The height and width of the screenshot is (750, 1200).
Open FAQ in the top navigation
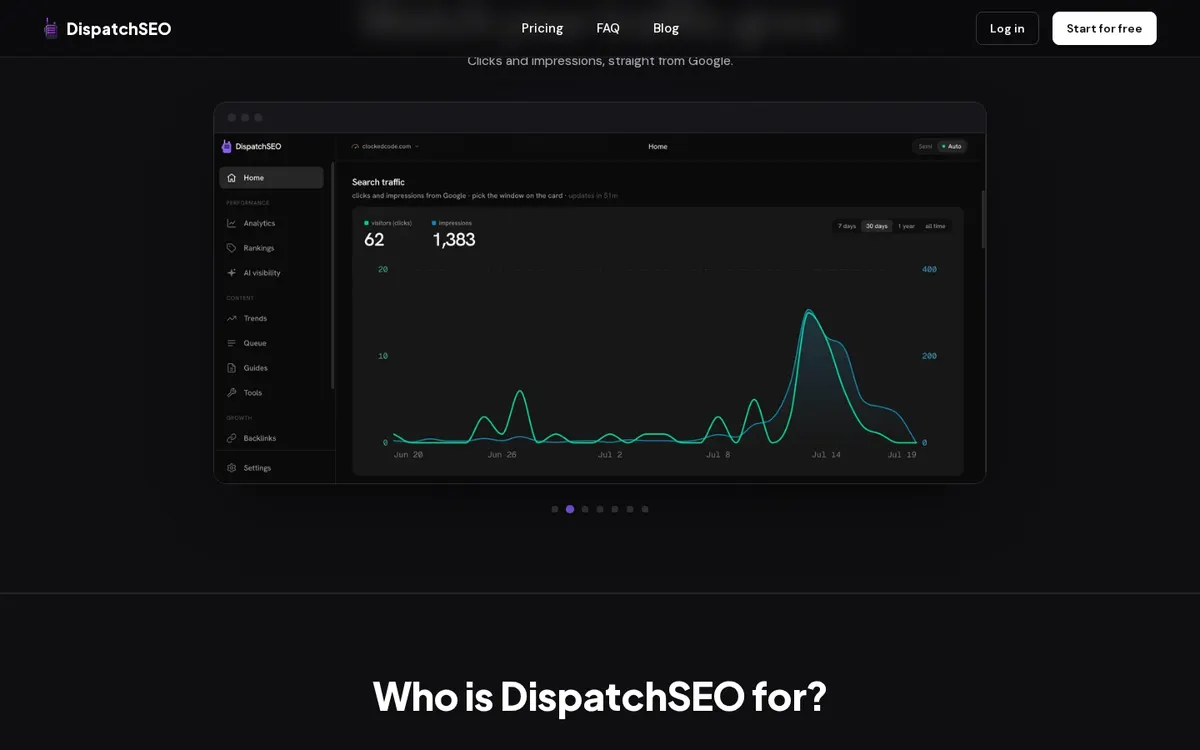pos(608,28)
